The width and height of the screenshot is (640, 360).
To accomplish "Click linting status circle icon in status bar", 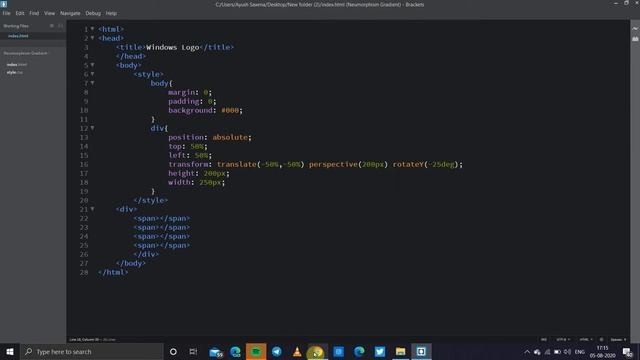I will (x=601, y=340).
